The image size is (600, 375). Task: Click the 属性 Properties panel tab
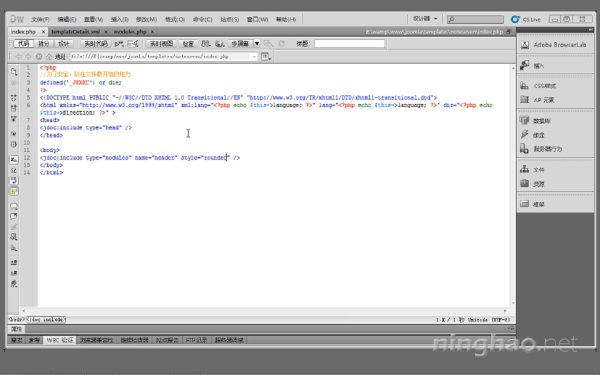coord(16,329)
